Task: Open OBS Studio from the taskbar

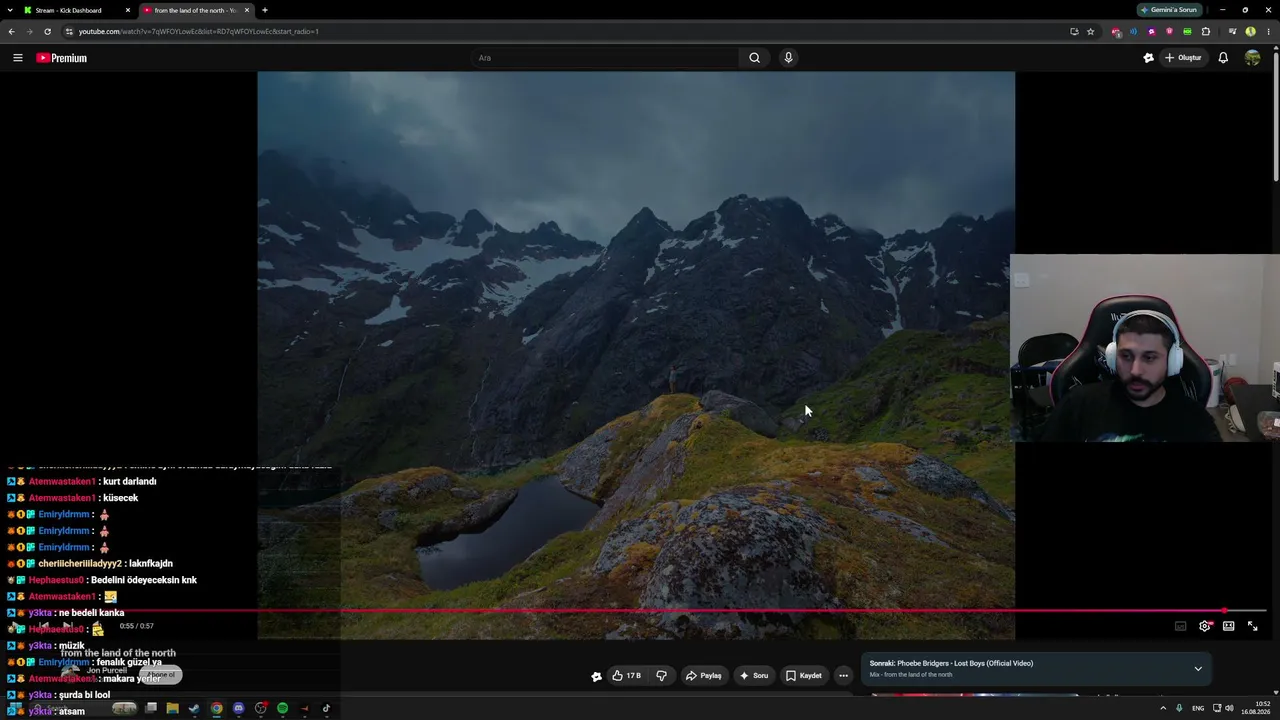Action: 260,709
